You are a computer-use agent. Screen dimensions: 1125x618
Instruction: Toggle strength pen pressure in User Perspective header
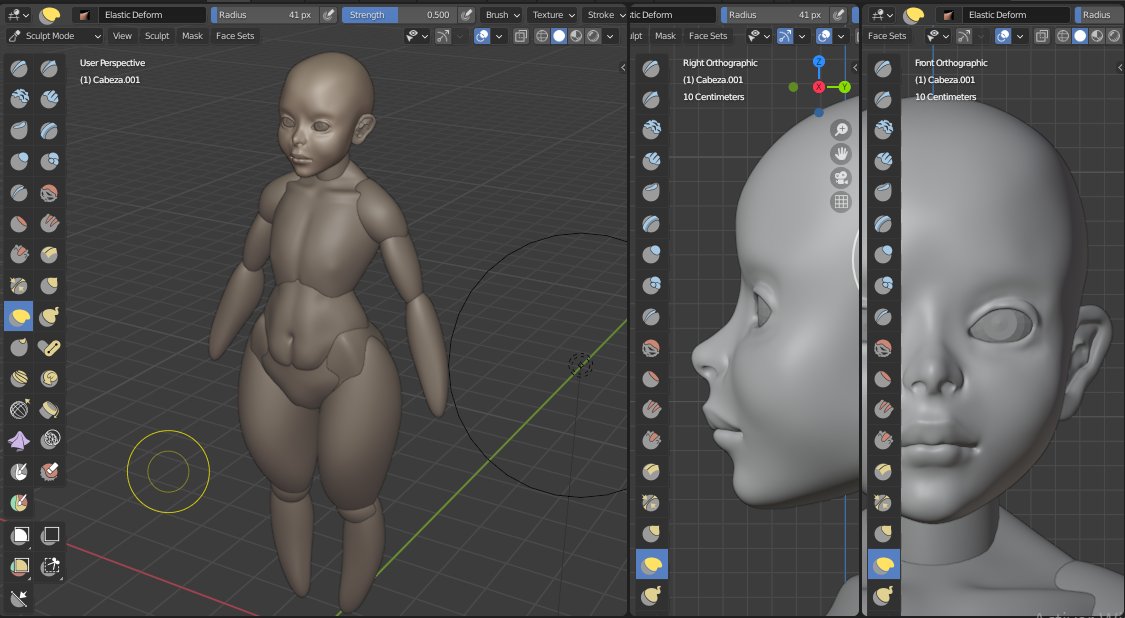[x=466, y=14]
